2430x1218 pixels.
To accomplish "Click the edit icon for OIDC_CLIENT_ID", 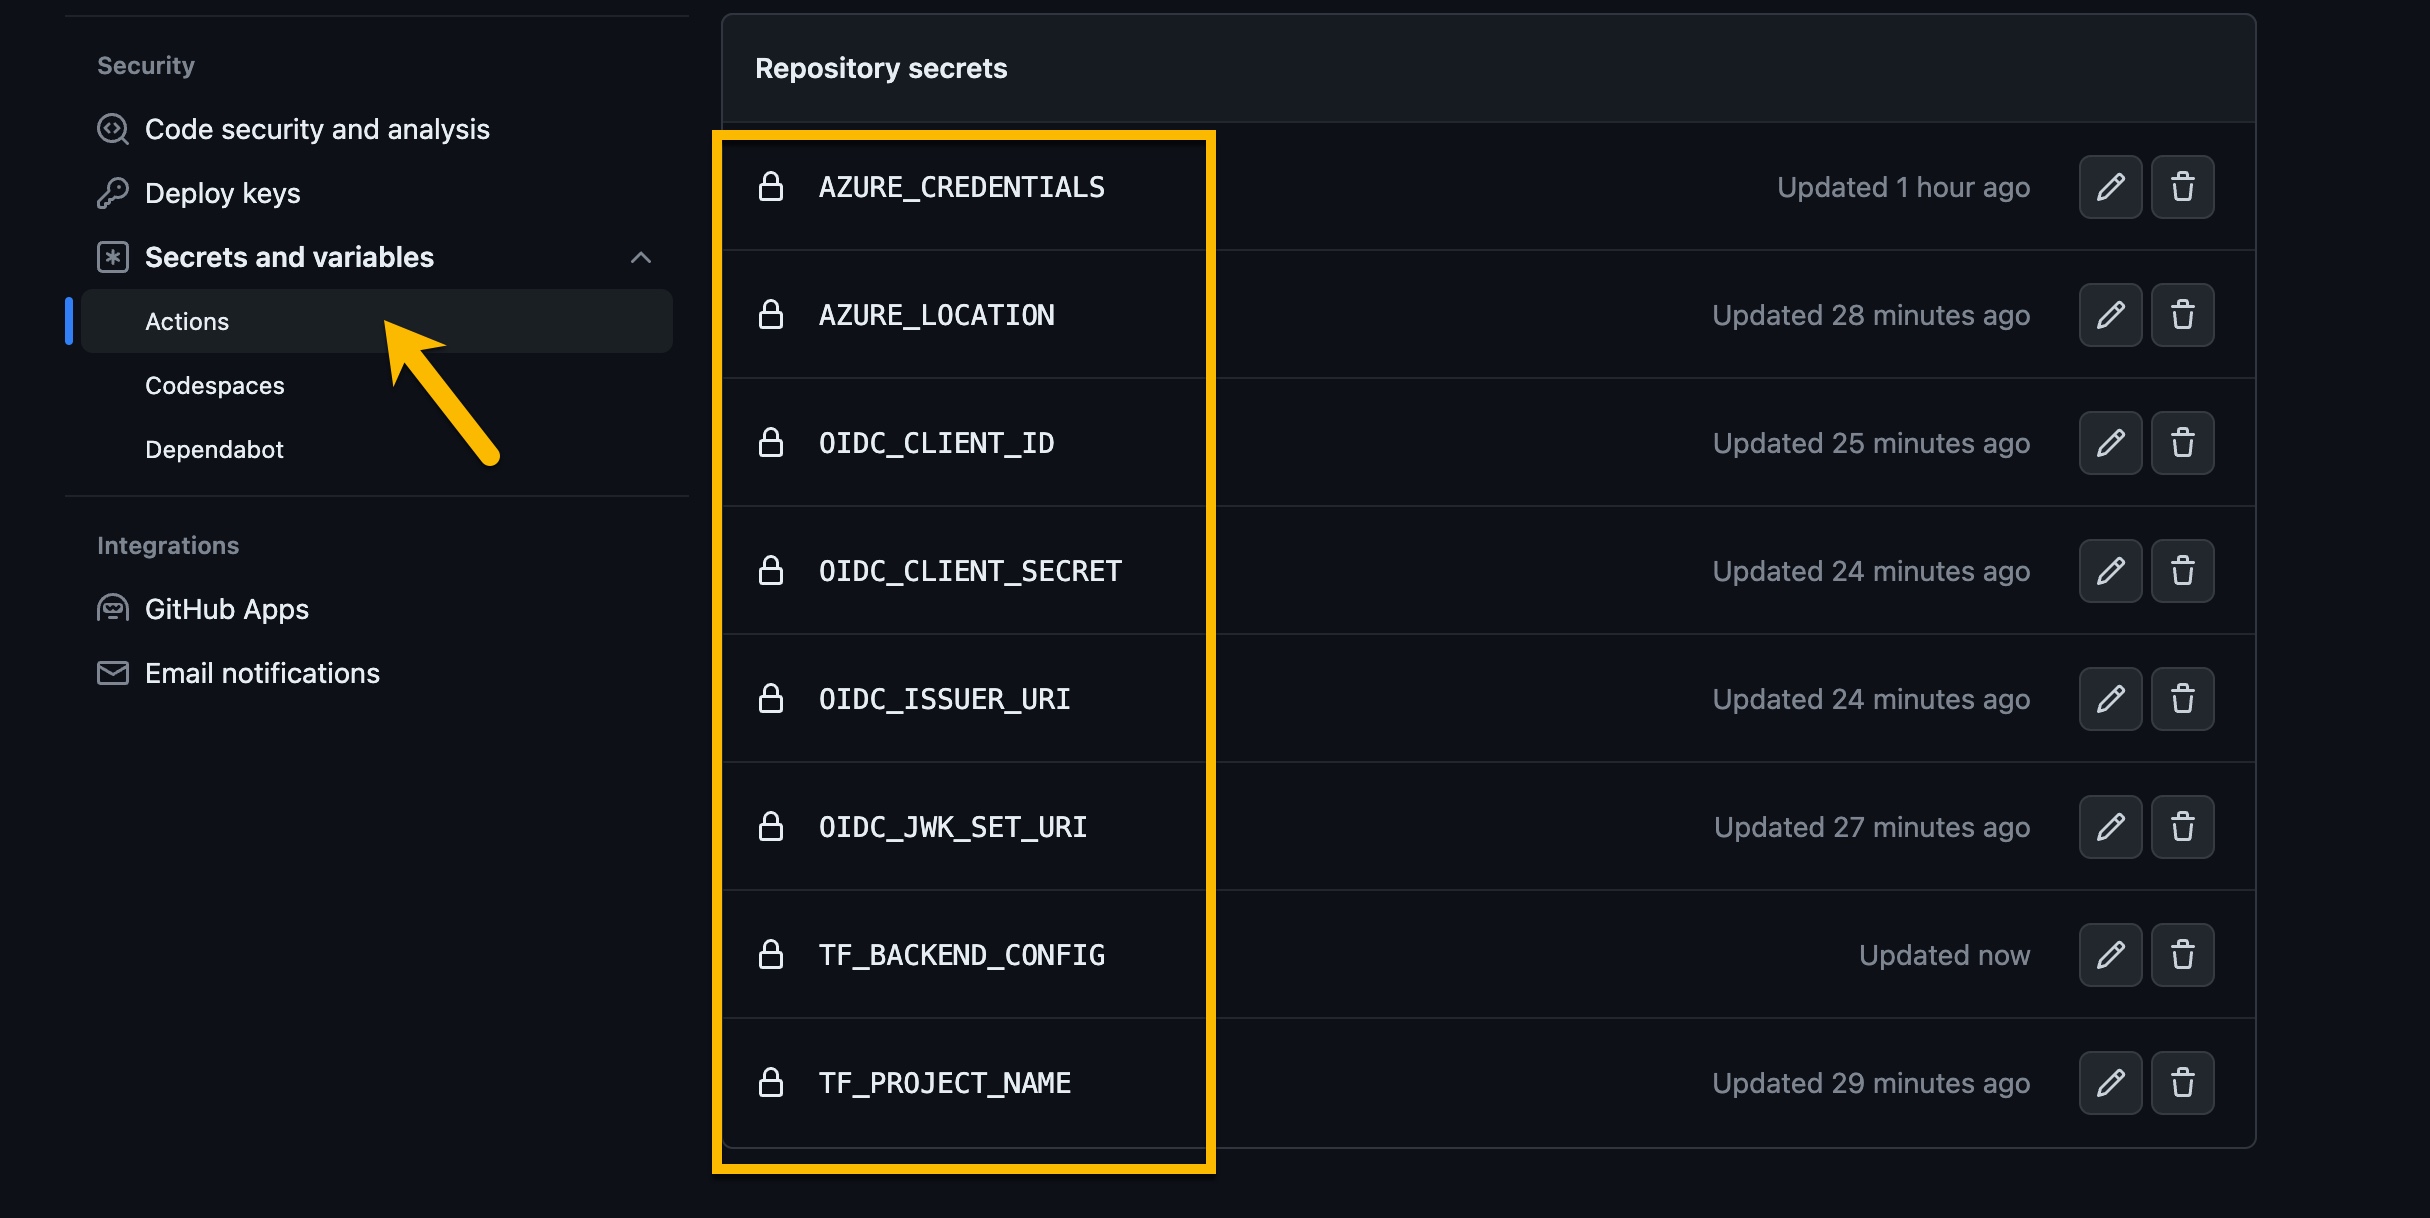I will (x=2110, y=441).
